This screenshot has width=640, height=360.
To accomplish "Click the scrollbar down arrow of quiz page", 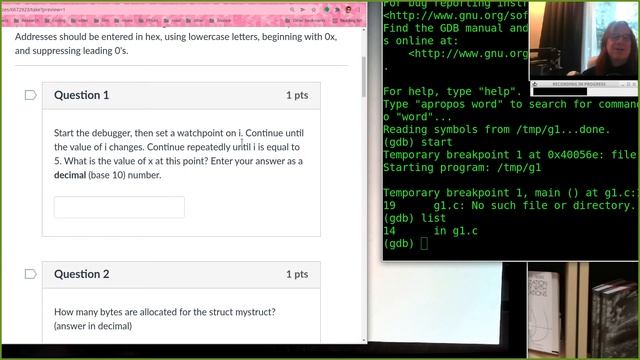I will point(364,340).
